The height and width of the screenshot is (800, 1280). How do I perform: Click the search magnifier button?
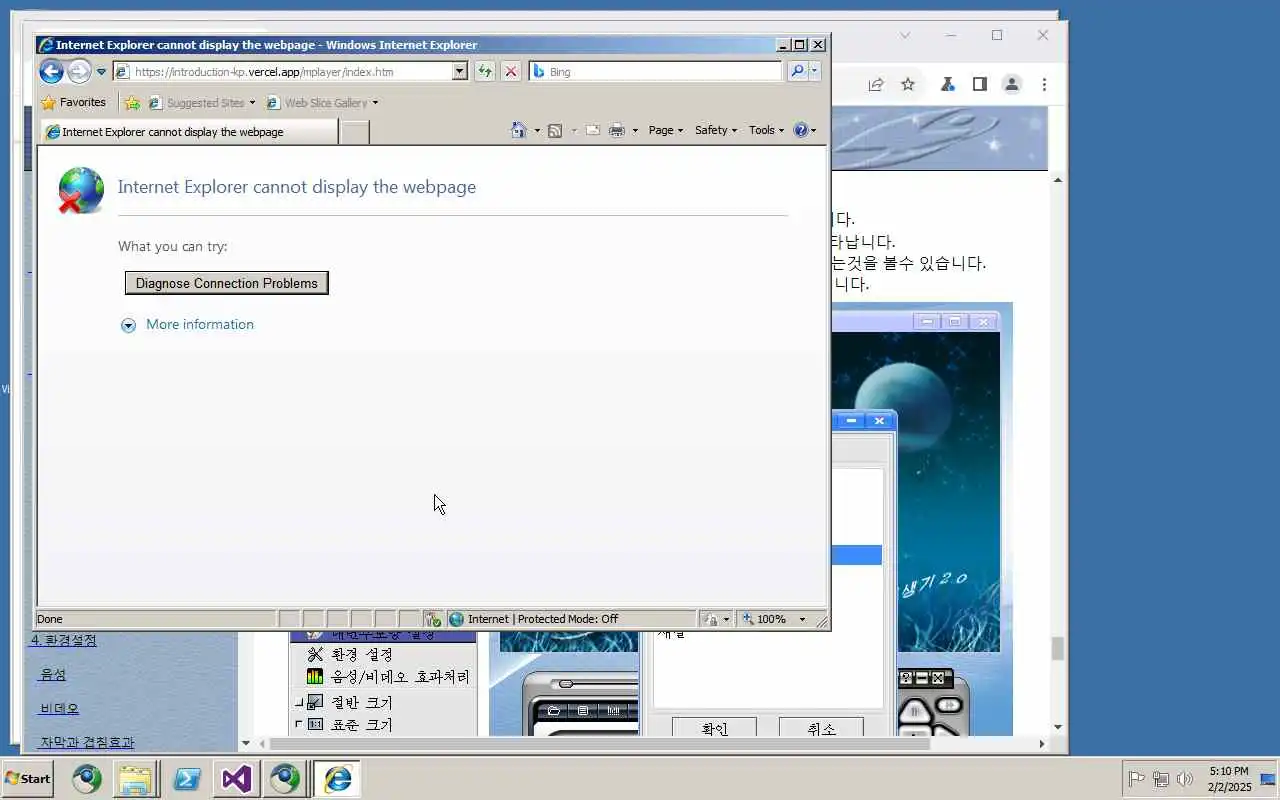point(797,71)
